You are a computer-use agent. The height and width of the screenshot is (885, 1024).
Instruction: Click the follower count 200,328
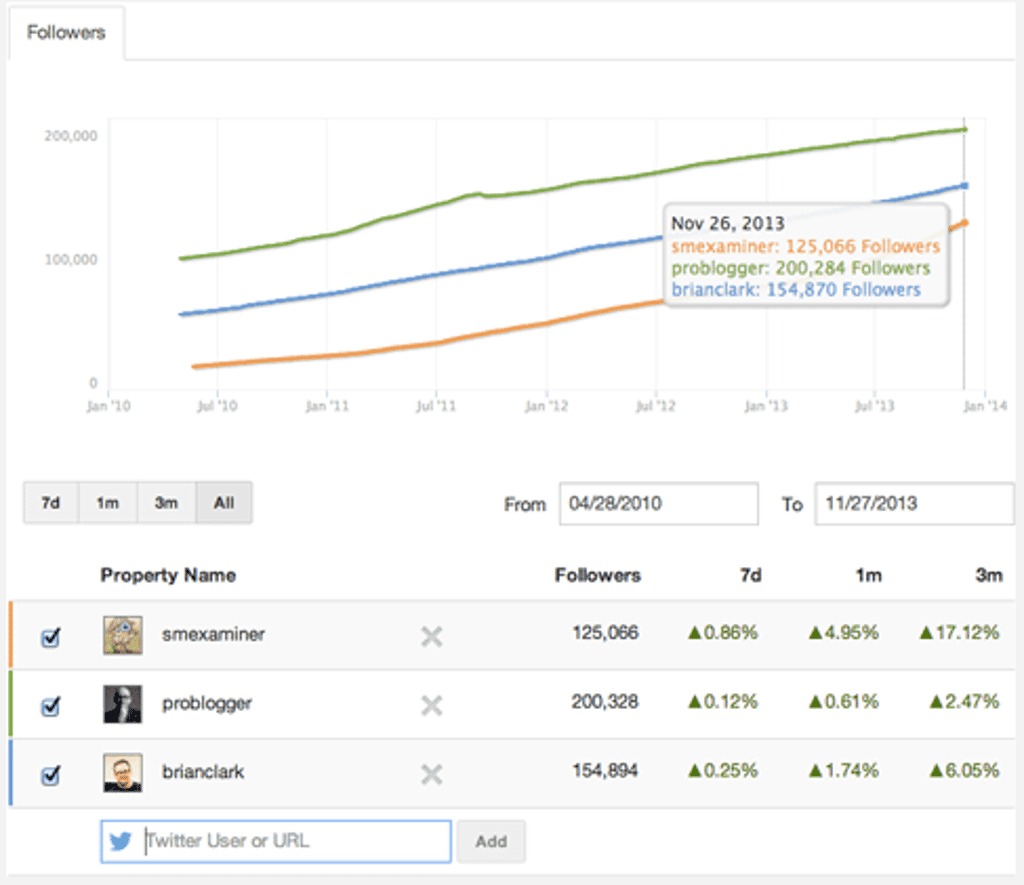point(605,702)
